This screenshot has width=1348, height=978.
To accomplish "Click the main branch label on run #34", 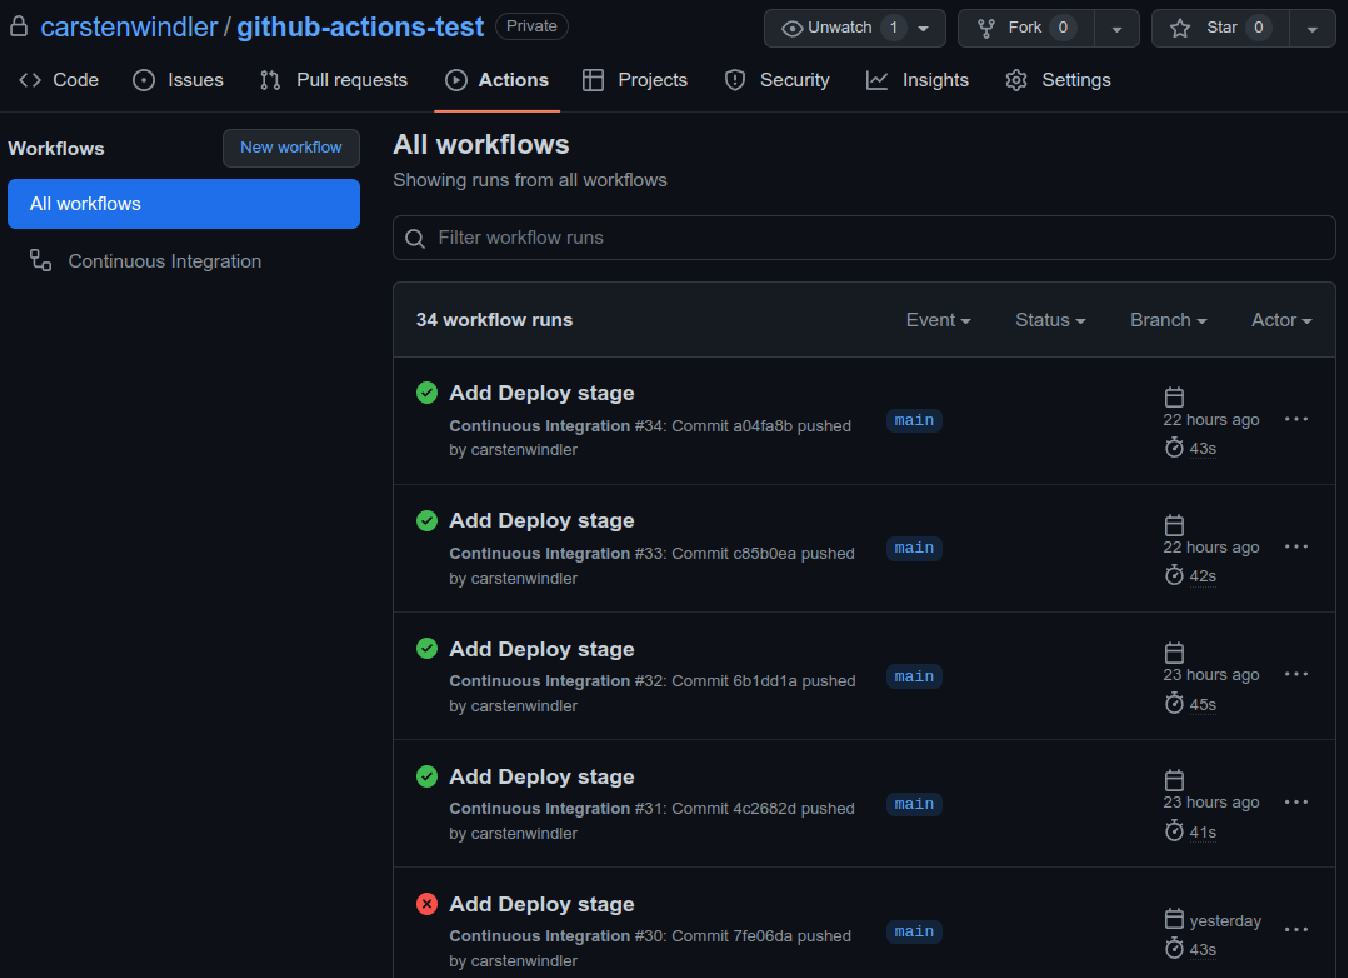I will pos(914,420).
